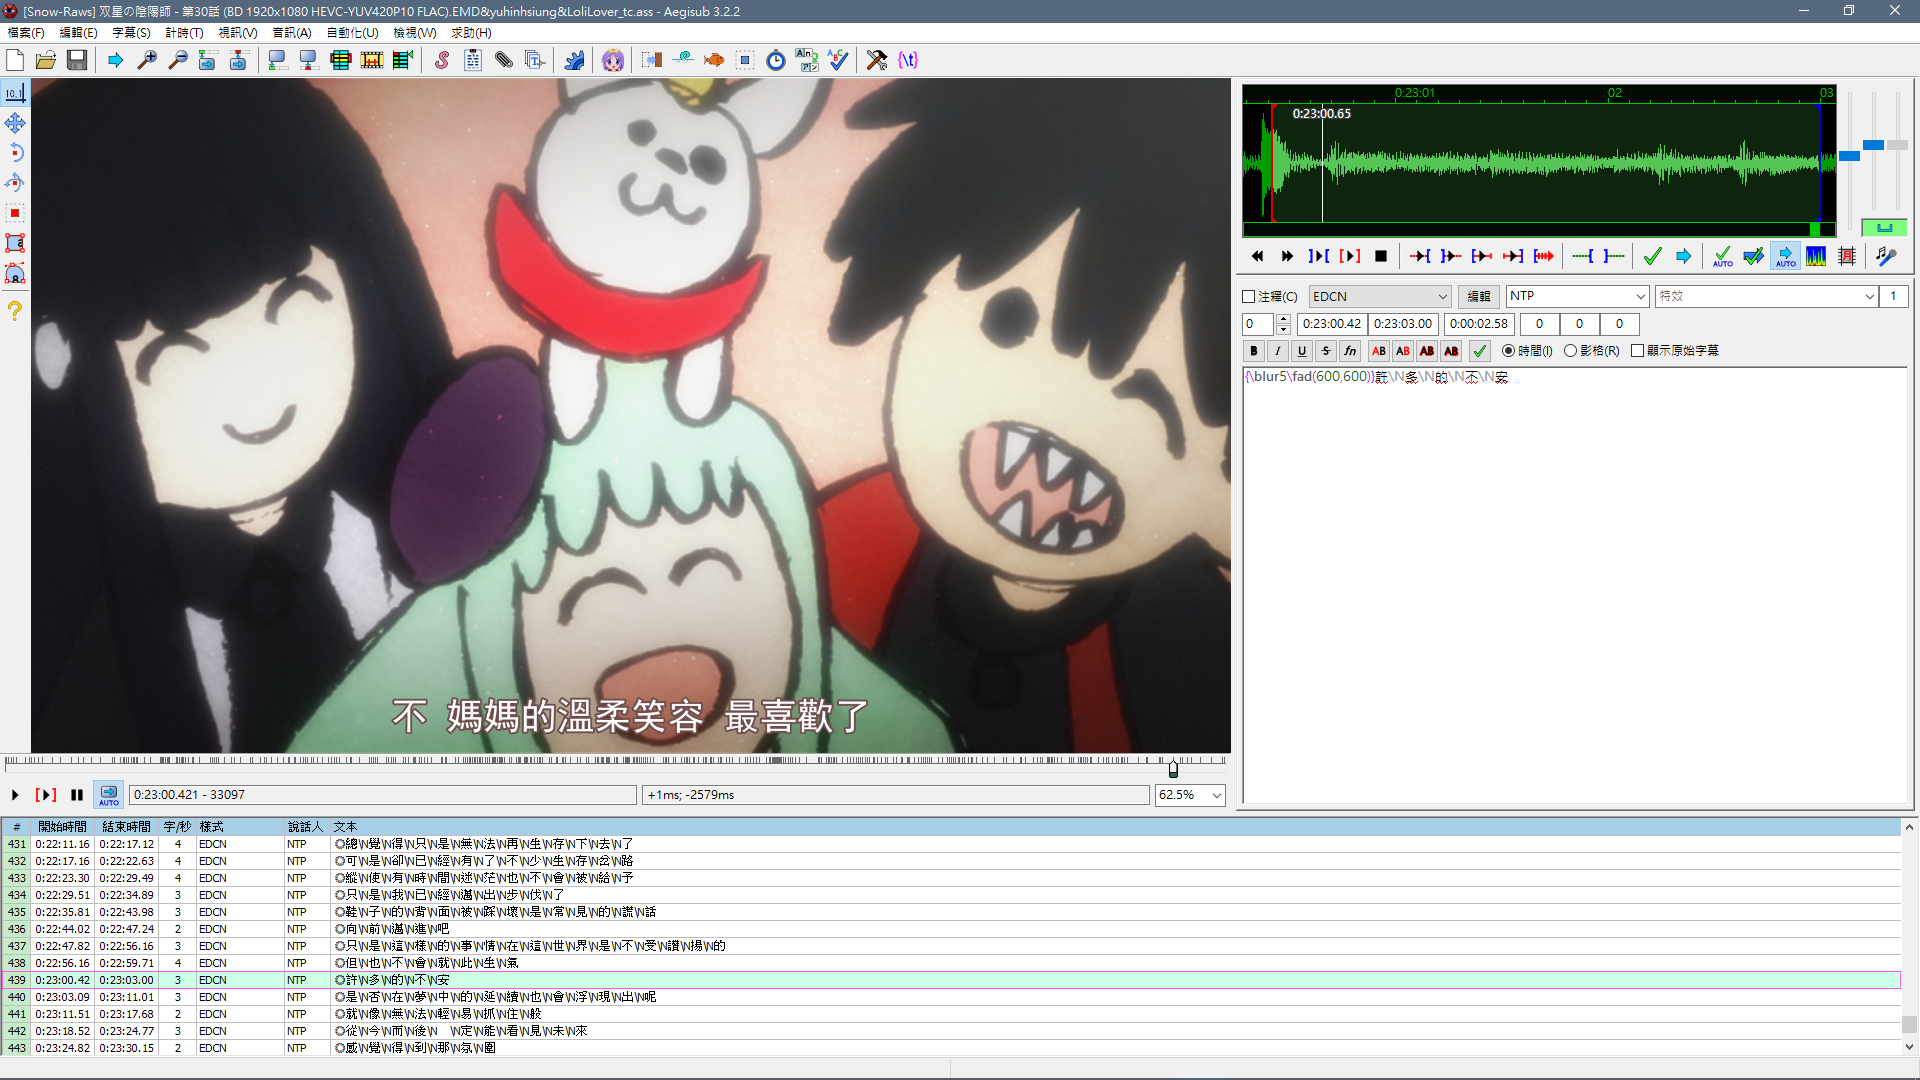The height and width of the screenshot is (1080, 1920).
Task: Select the Drag subtitles video tool
Action: point(15,123)
